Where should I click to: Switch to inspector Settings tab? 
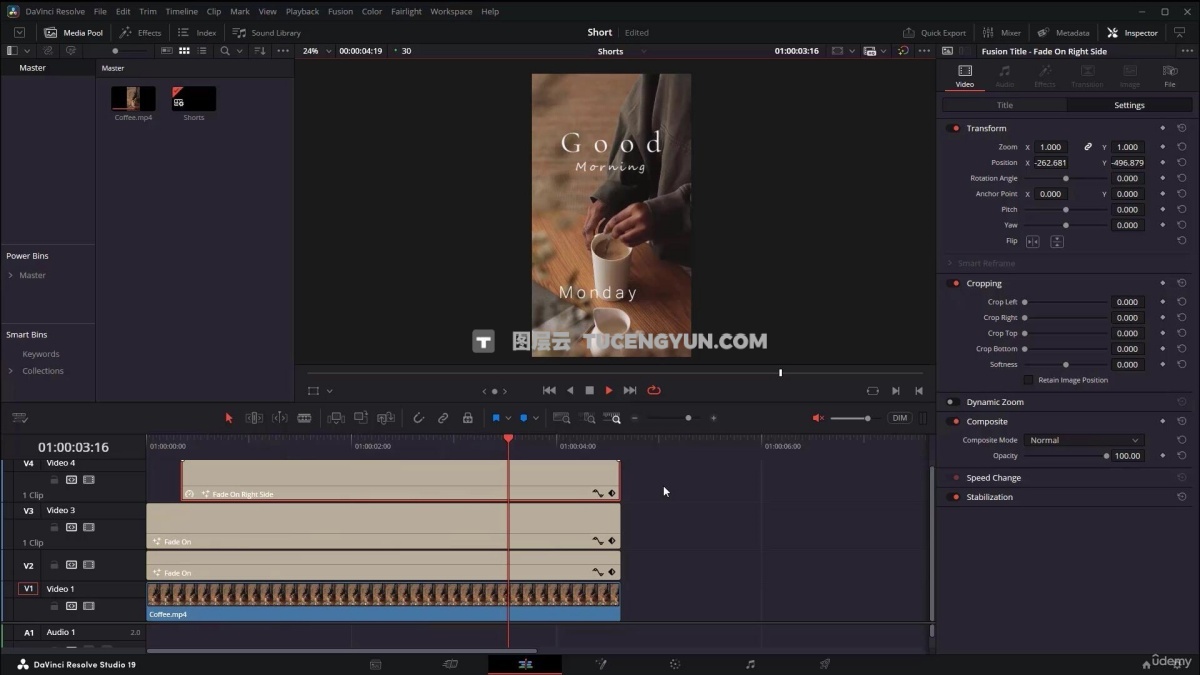click(1129, 105)
